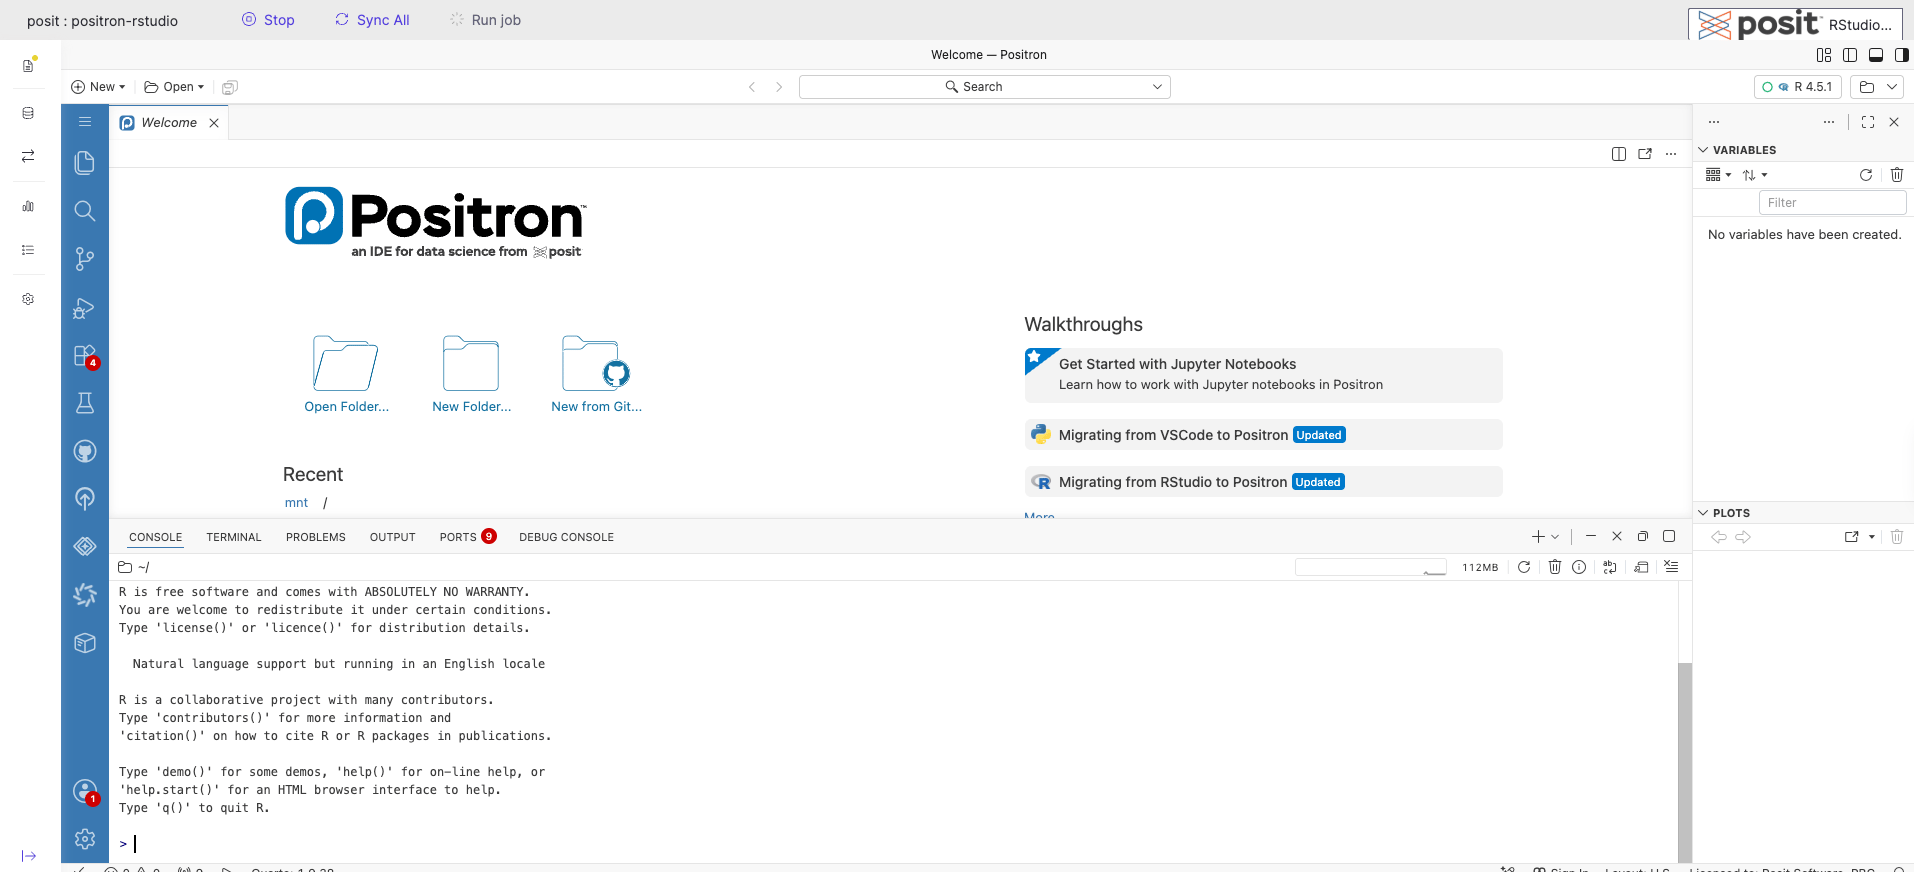
Task: Open the variables sort order dropdown
Action: [1755, 175]
